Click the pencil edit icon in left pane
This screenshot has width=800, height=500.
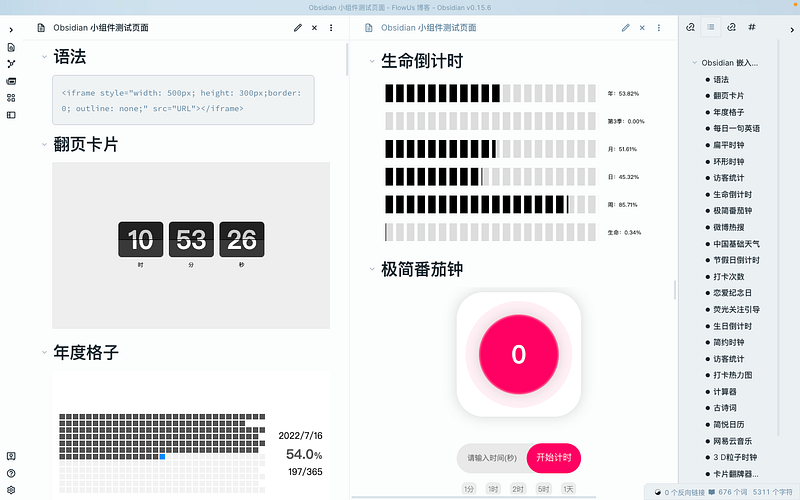[x=298, y=28]
